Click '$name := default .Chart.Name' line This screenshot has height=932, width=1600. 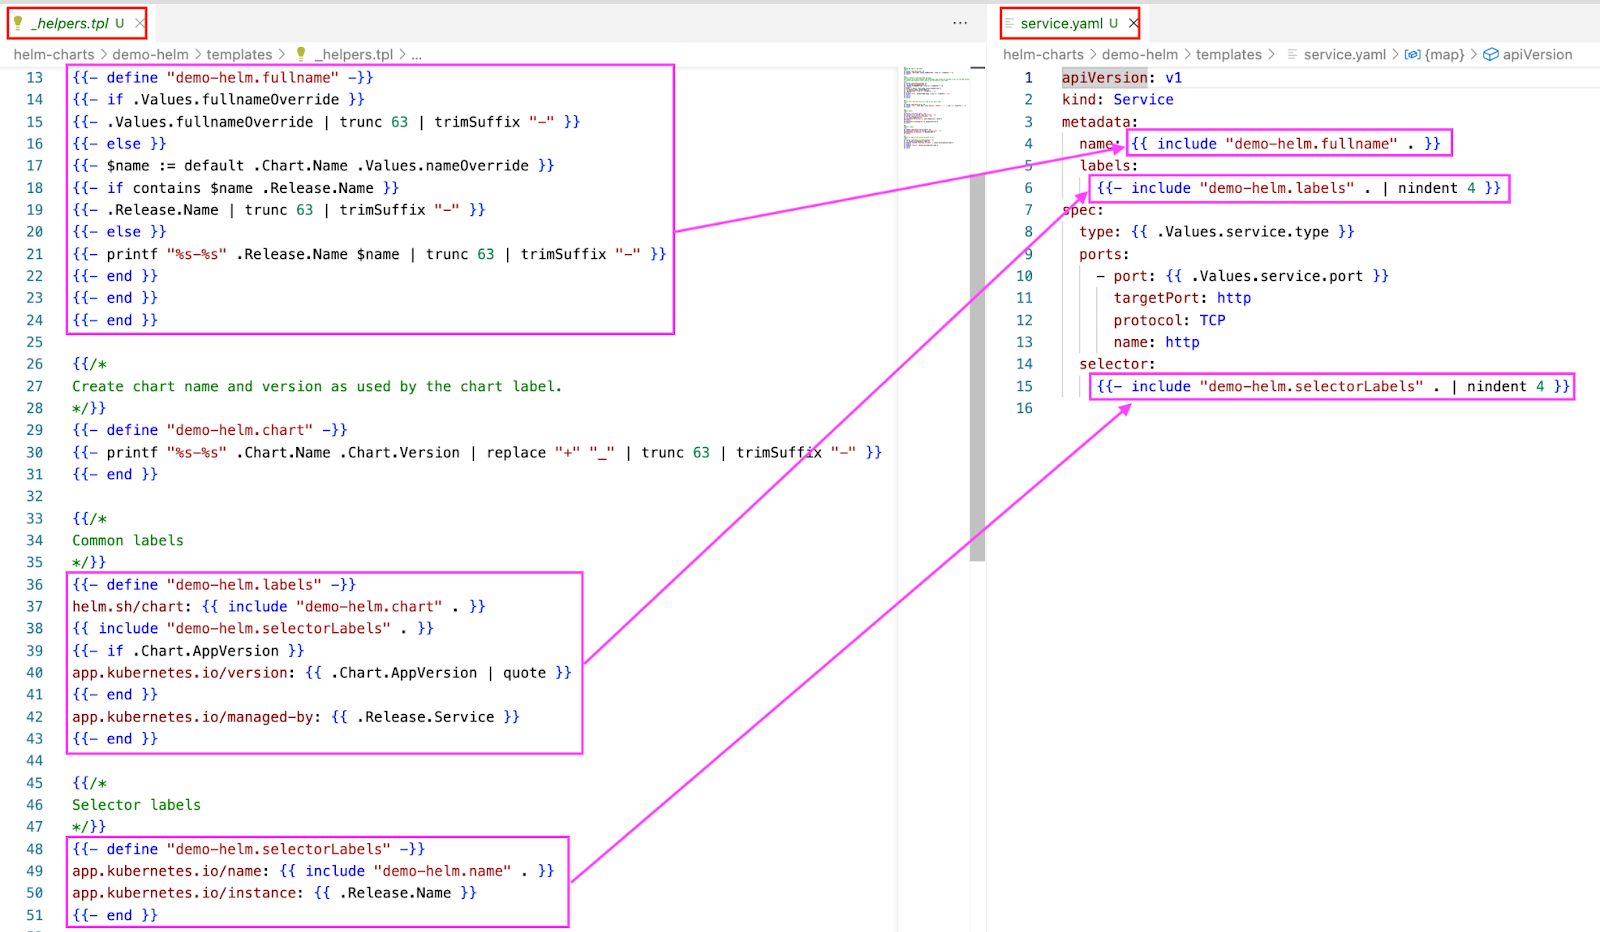coord(313,166)
